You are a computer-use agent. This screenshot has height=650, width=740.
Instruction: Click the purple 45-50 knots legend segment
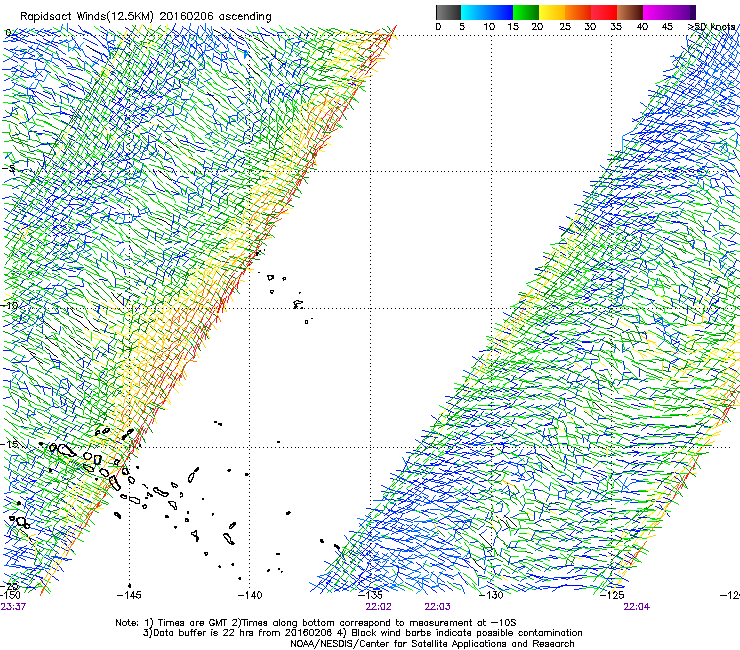tap(682, 12)
